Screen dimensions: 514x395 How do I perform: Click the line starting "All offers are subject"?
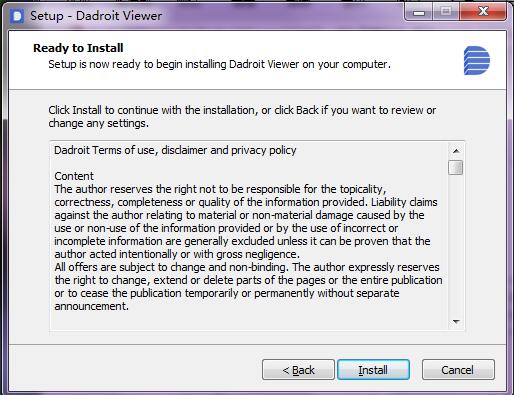(247, 267)
